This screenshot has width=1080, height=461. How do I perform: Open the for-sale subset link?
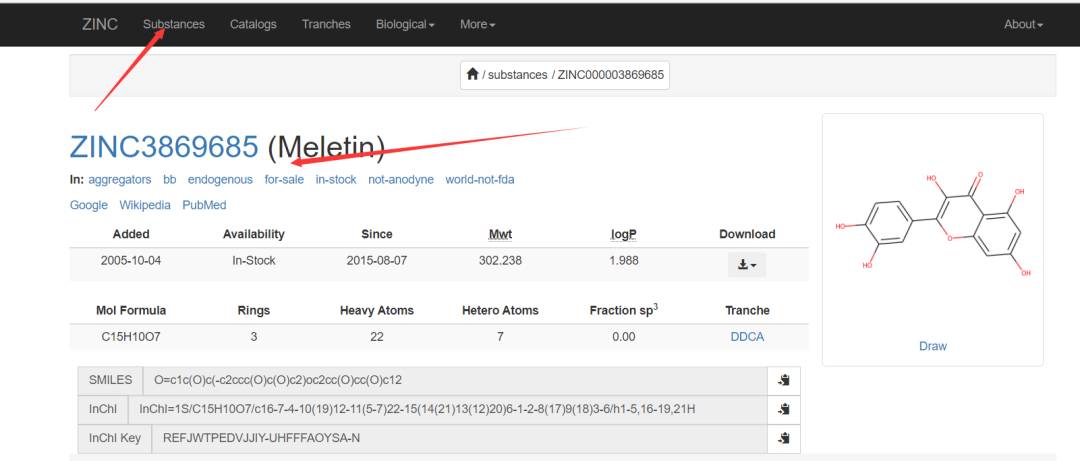284,180
